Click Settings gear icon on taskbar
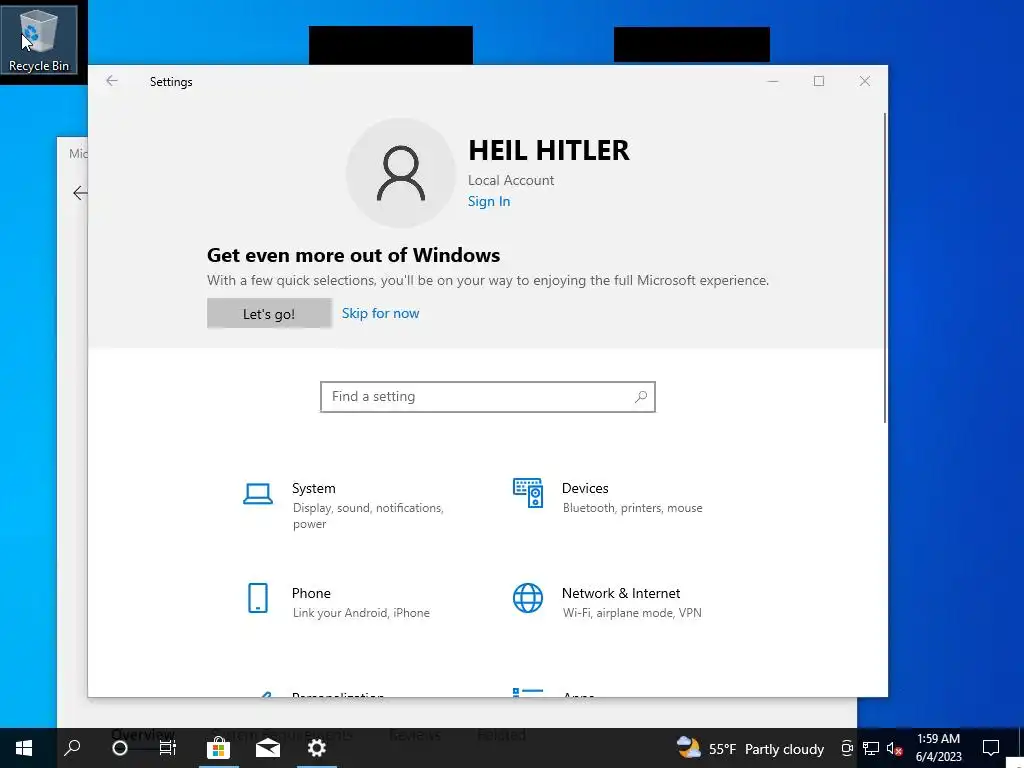The image size is (1024, 768). [x=317, y=748]
